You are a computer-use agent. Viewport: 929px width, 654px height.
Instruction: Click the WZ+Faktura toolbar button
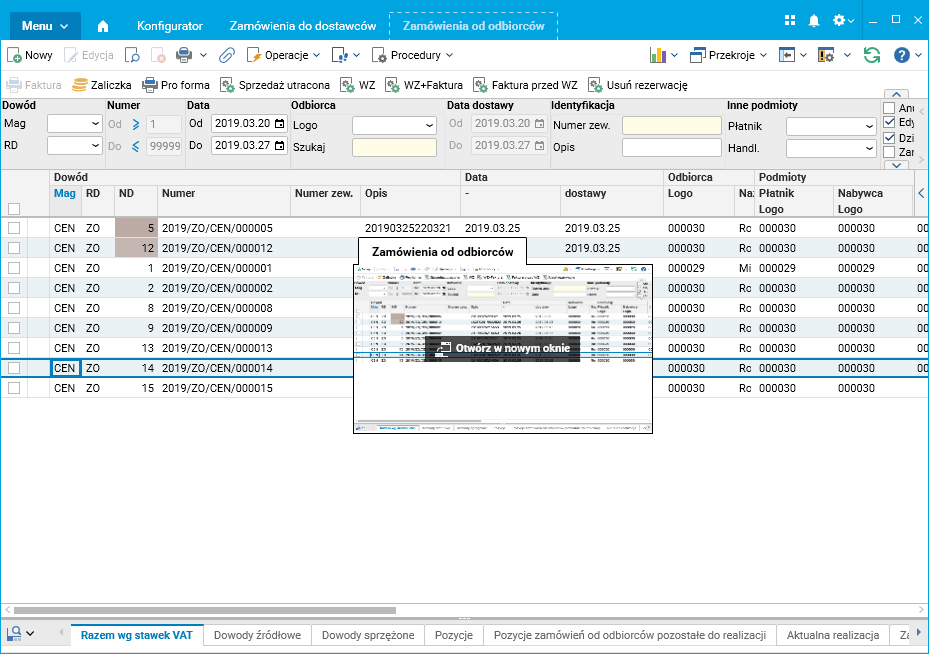pyautogui.click(x=424, y=85)
